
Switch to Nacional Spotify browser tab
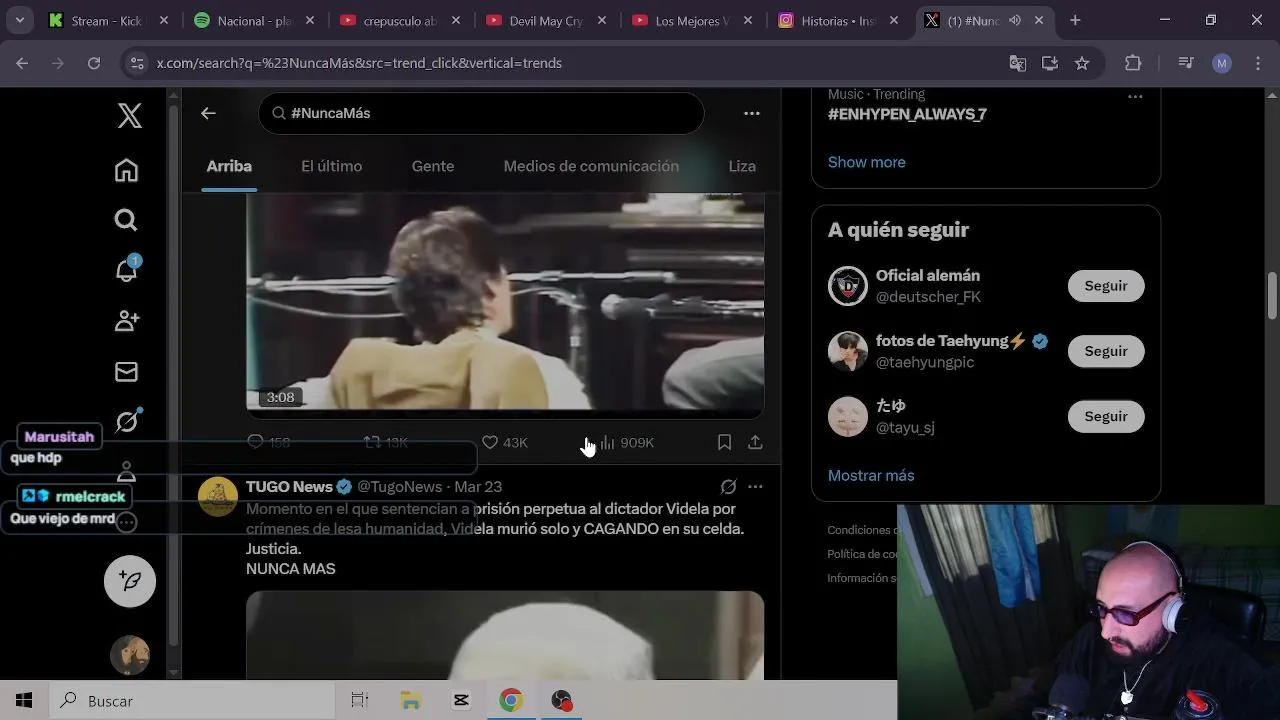255,20
